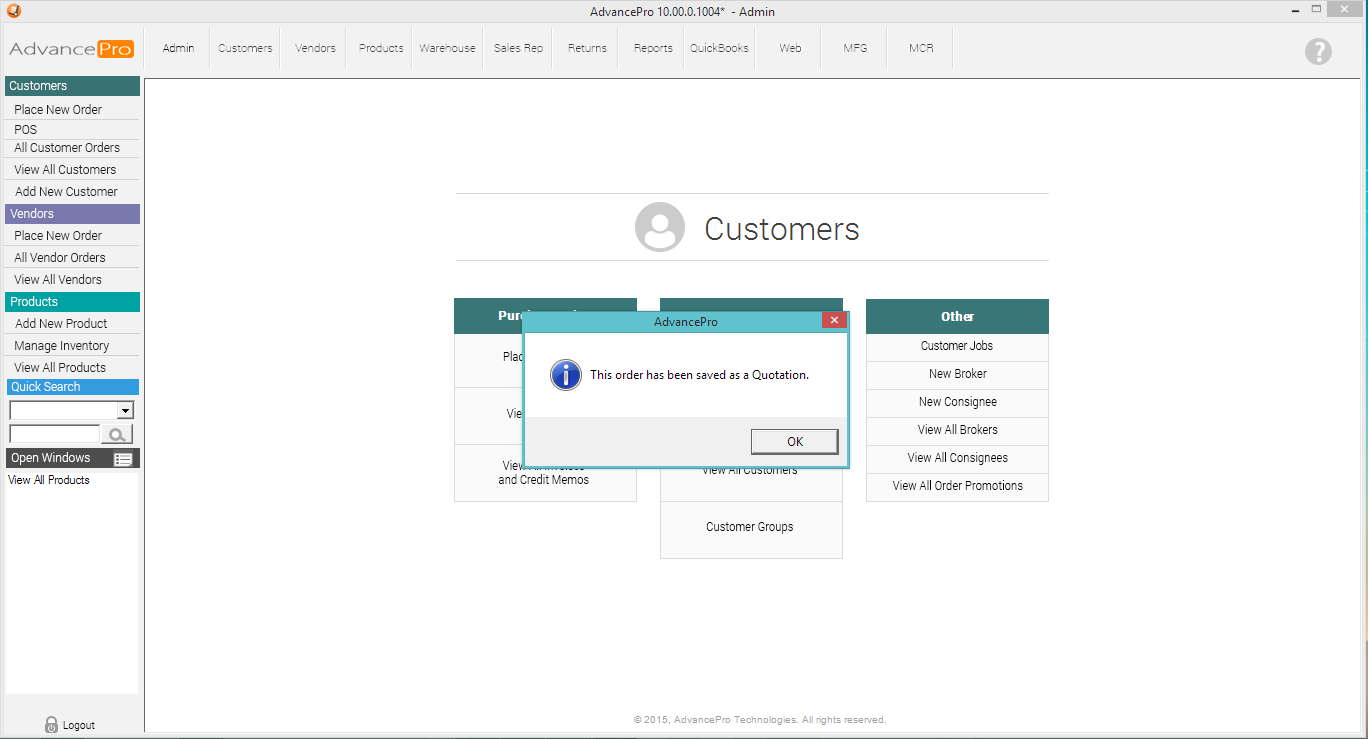
Task: Open the Reports menu
Action: tap(653, 48)
